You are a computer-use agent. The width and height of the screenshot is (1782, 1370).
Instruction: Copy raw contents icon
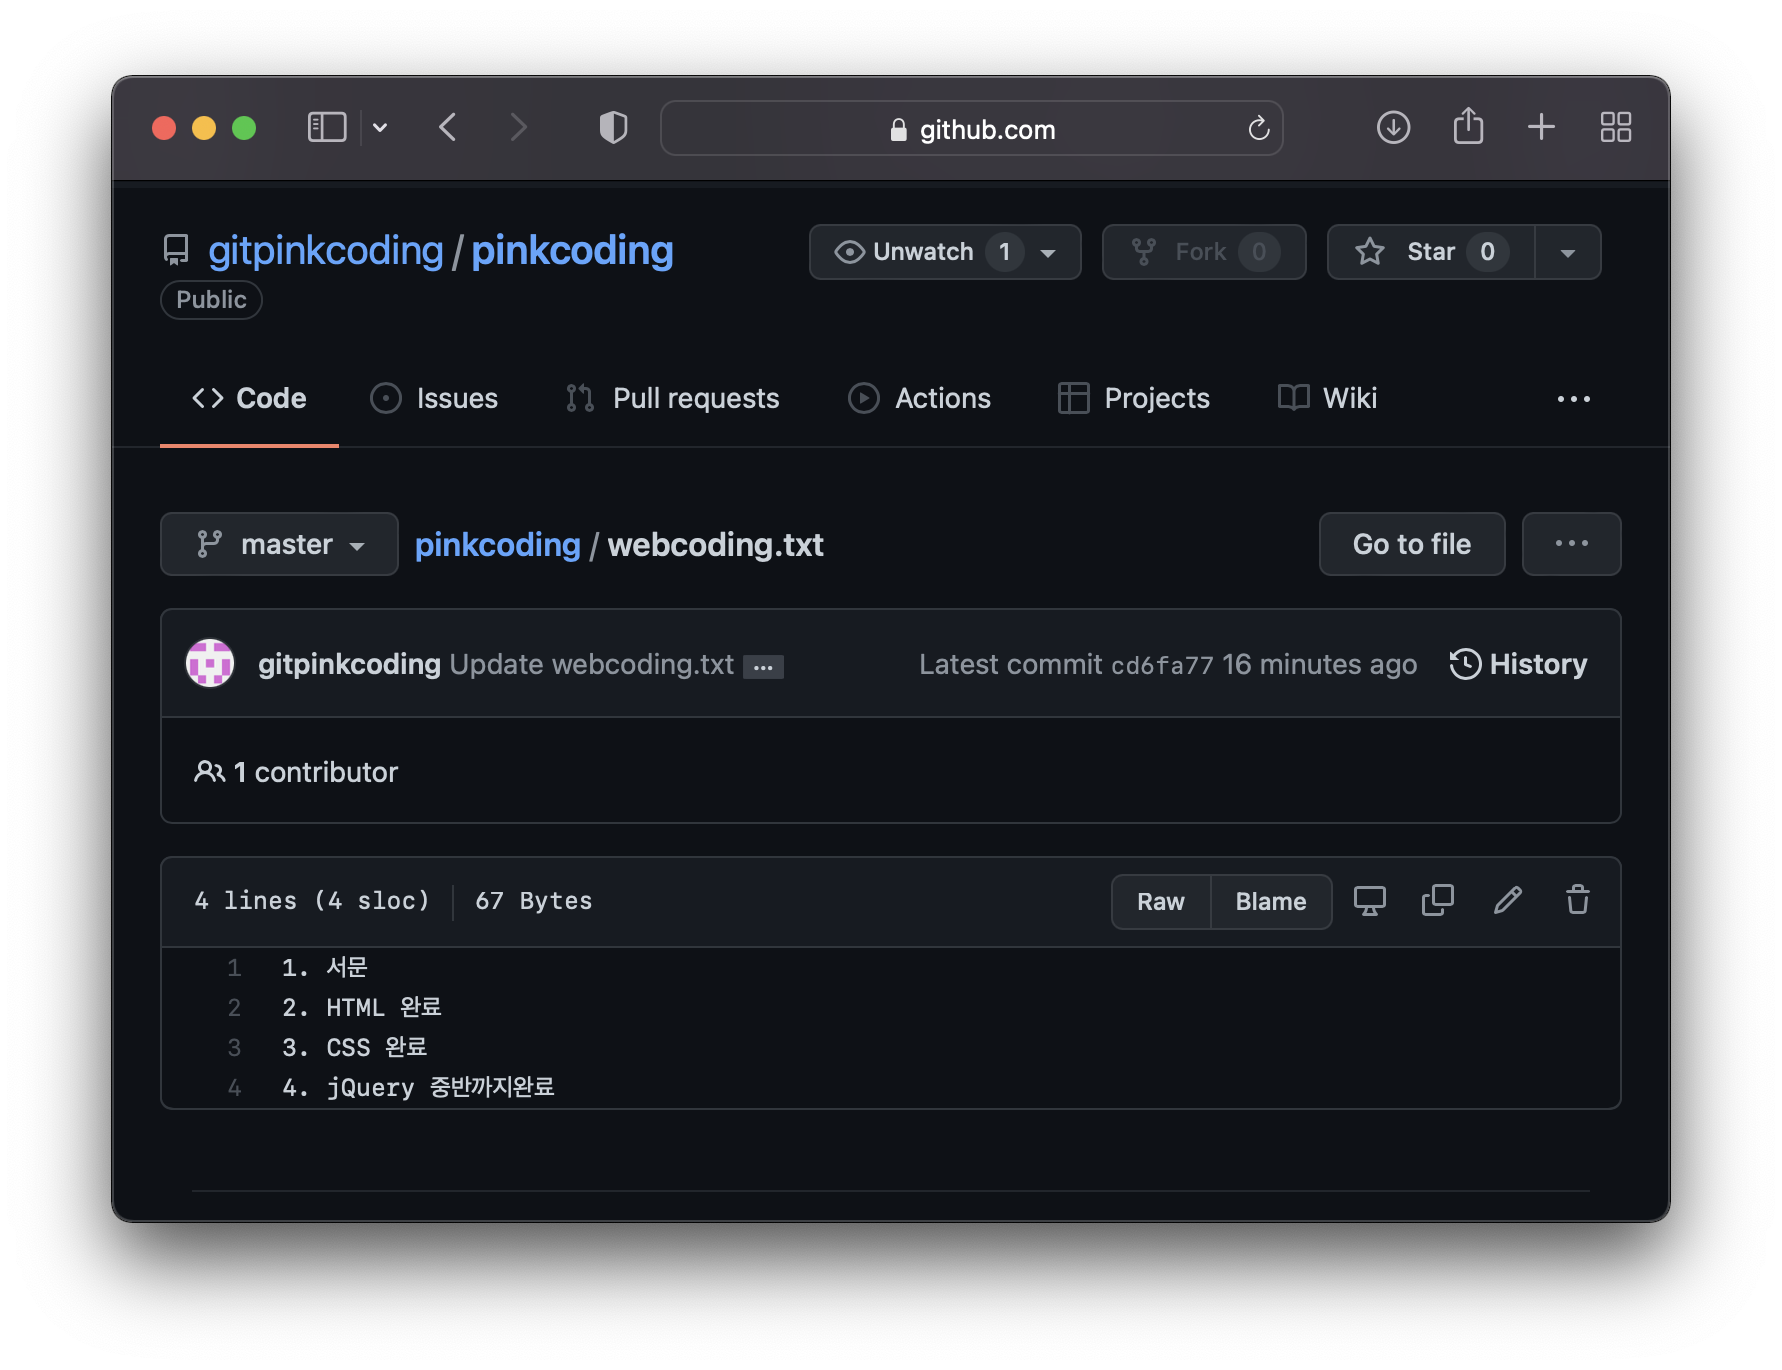pos(1437,901)
